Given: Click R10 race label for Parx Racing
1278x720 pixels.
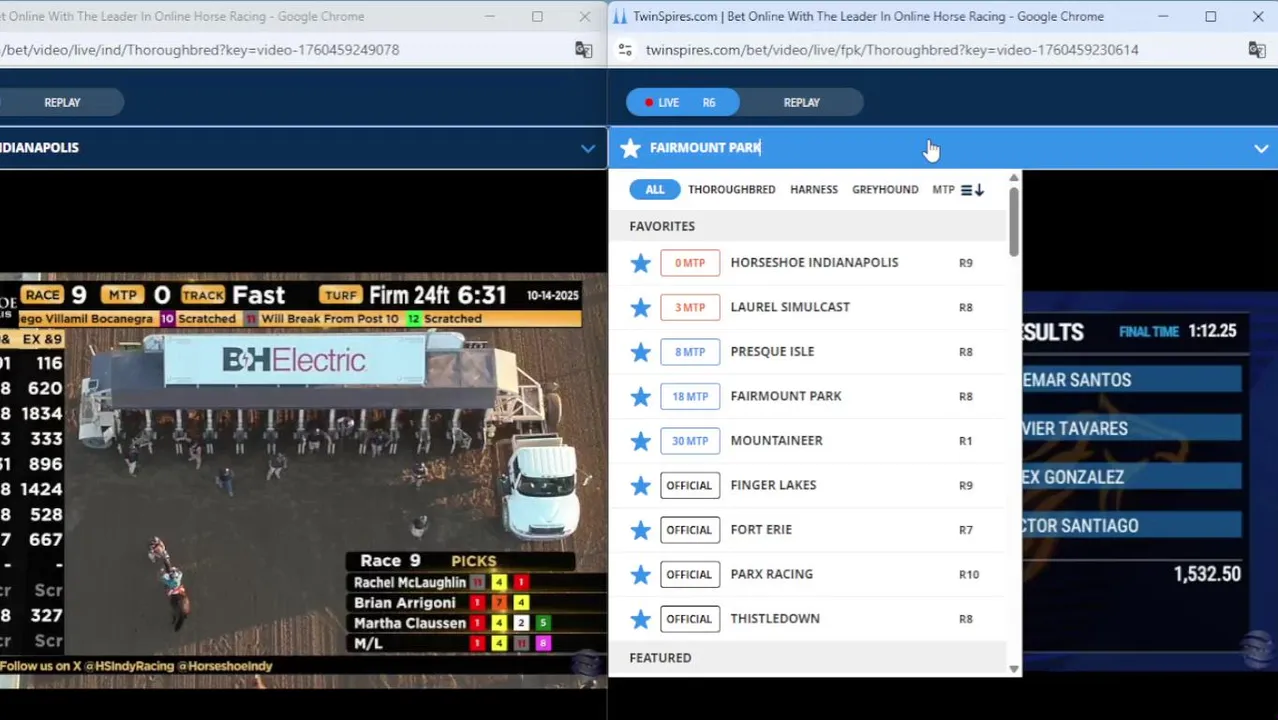Looking at the screenshot, I should point(968,574).
